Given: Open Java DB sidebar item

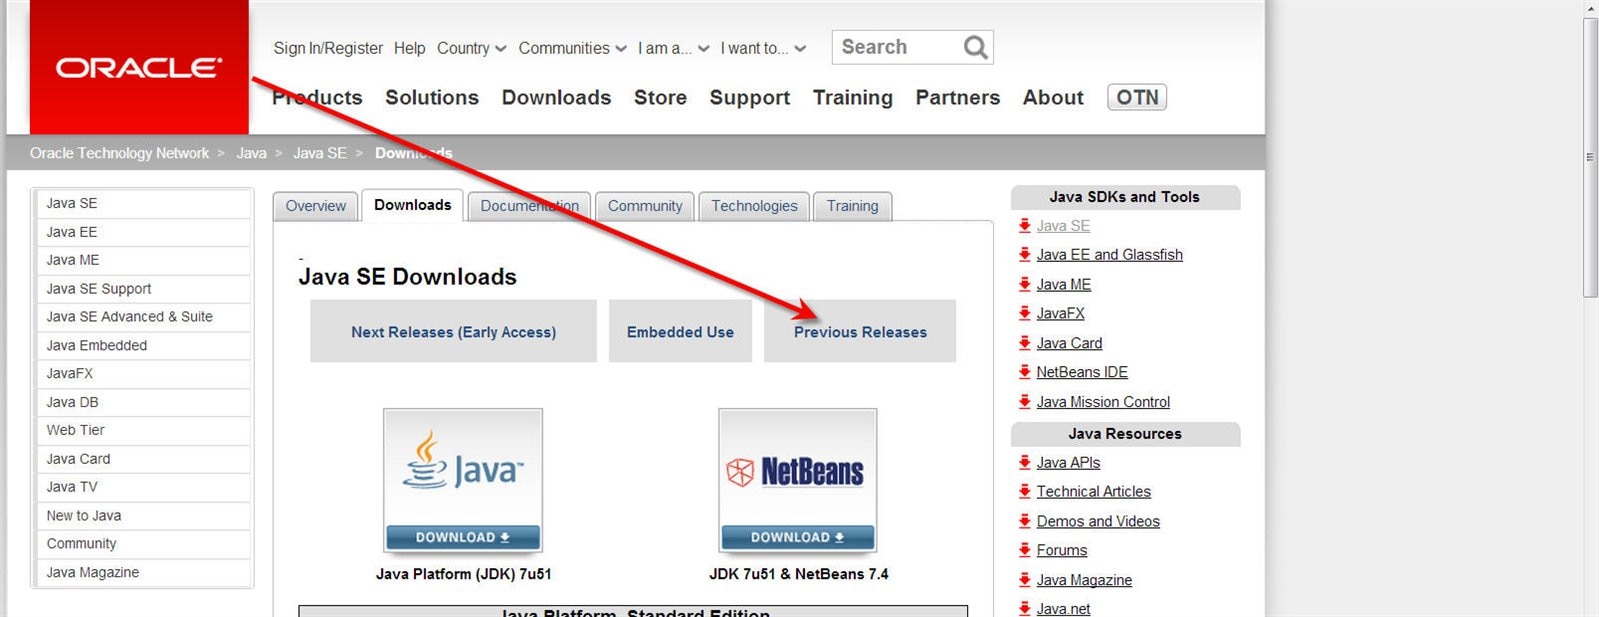Looking at the screenshot, I should (x=143, y=402).
